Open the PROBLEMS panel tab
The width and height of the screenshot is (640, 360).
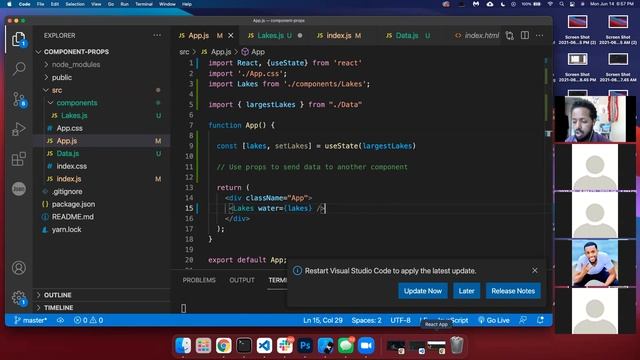click(x=199, y=280)
